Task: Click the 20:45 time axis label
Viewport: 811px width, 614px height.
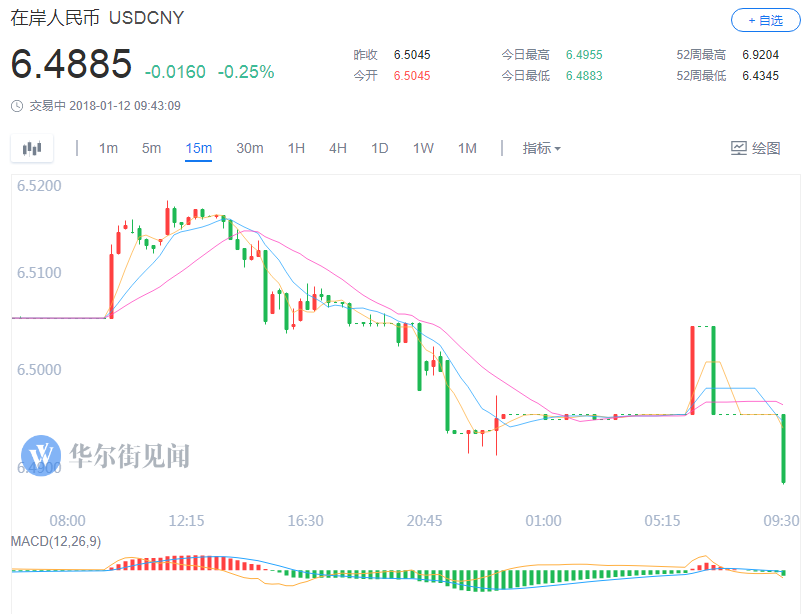Action: pos(424,520)
